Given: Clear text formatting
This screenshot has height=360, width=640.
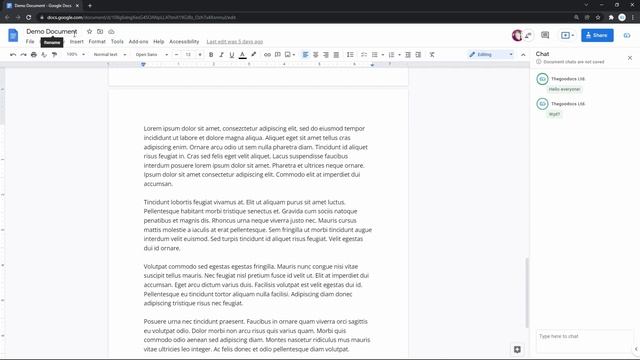Looking at the screenshot, I should pyautogui.click(x=432, y=55).
